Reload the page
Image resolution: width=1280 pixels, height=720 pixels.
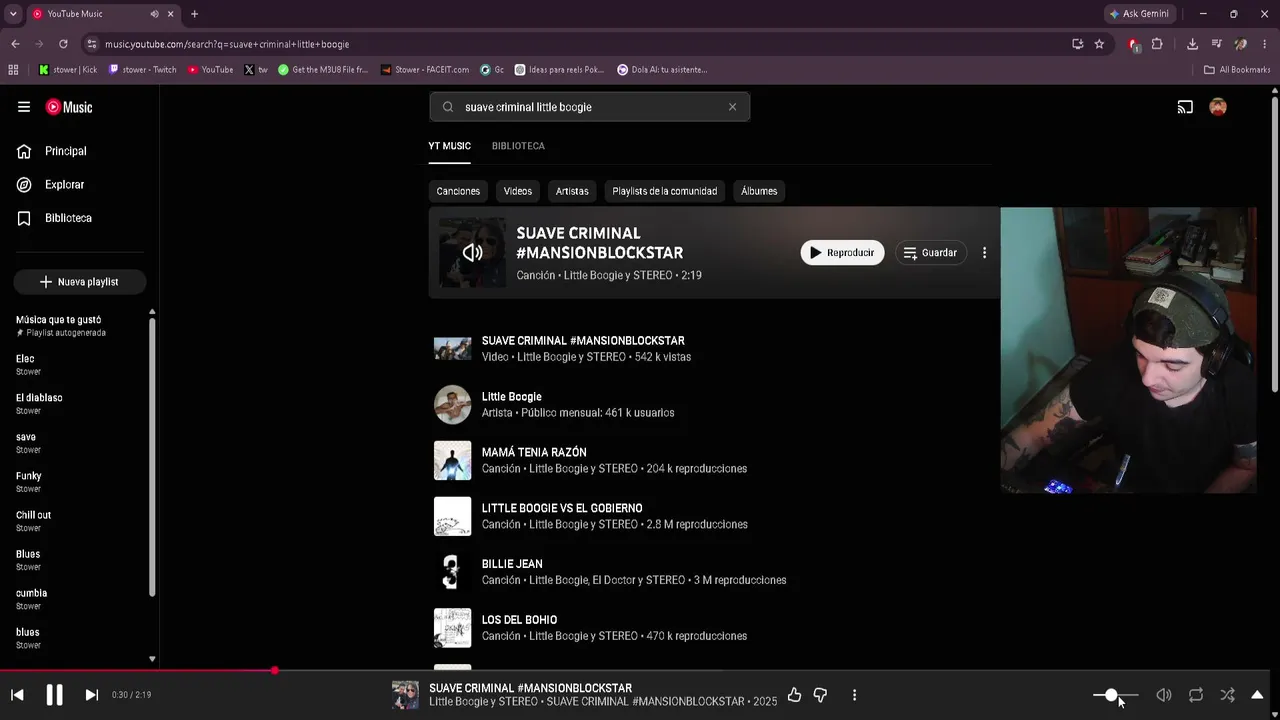[x=63, y=44]
